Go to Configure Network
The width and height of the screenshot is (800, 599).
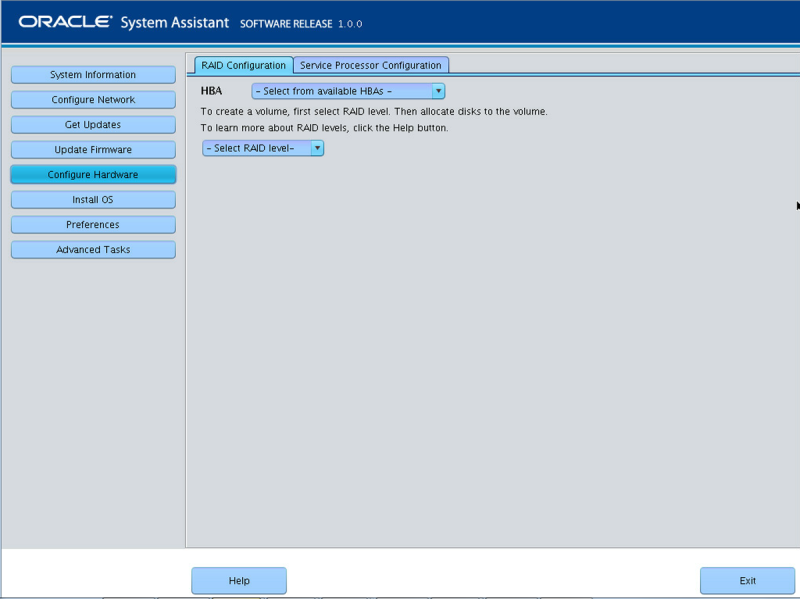point(93,99)
